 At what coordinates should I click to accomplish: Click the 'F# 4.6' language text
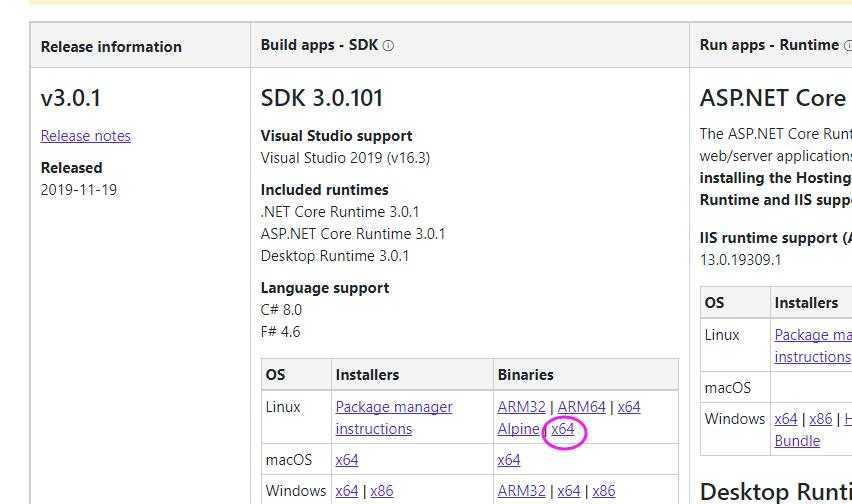click(280, 332)
